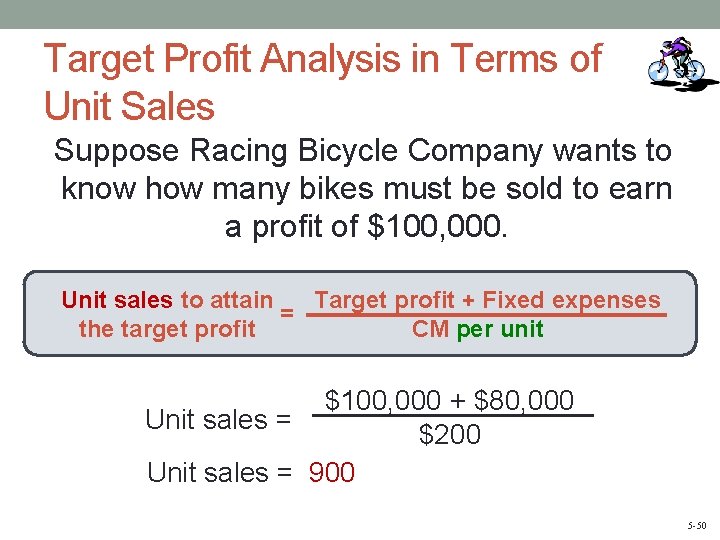This screenshot has width=720, height=540.
Task: Click the '$100,000 + $80,000' numerator
Action: click(449, 399)
